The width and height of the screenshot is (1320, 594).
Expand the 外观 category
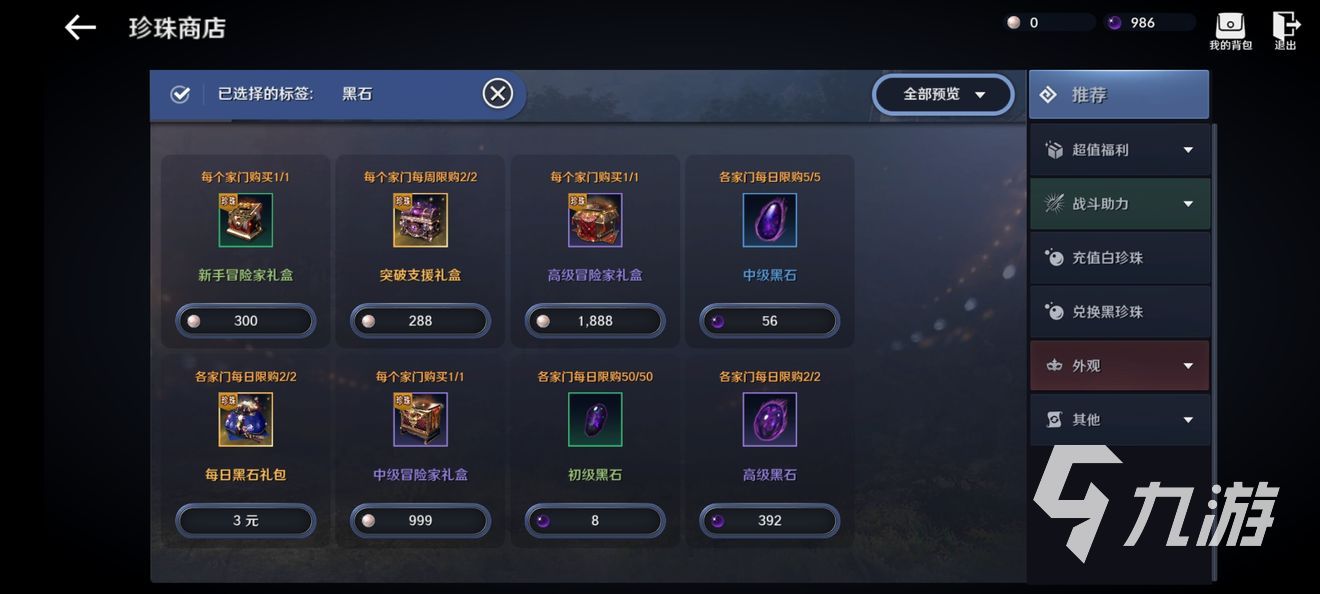(1120, 366)
